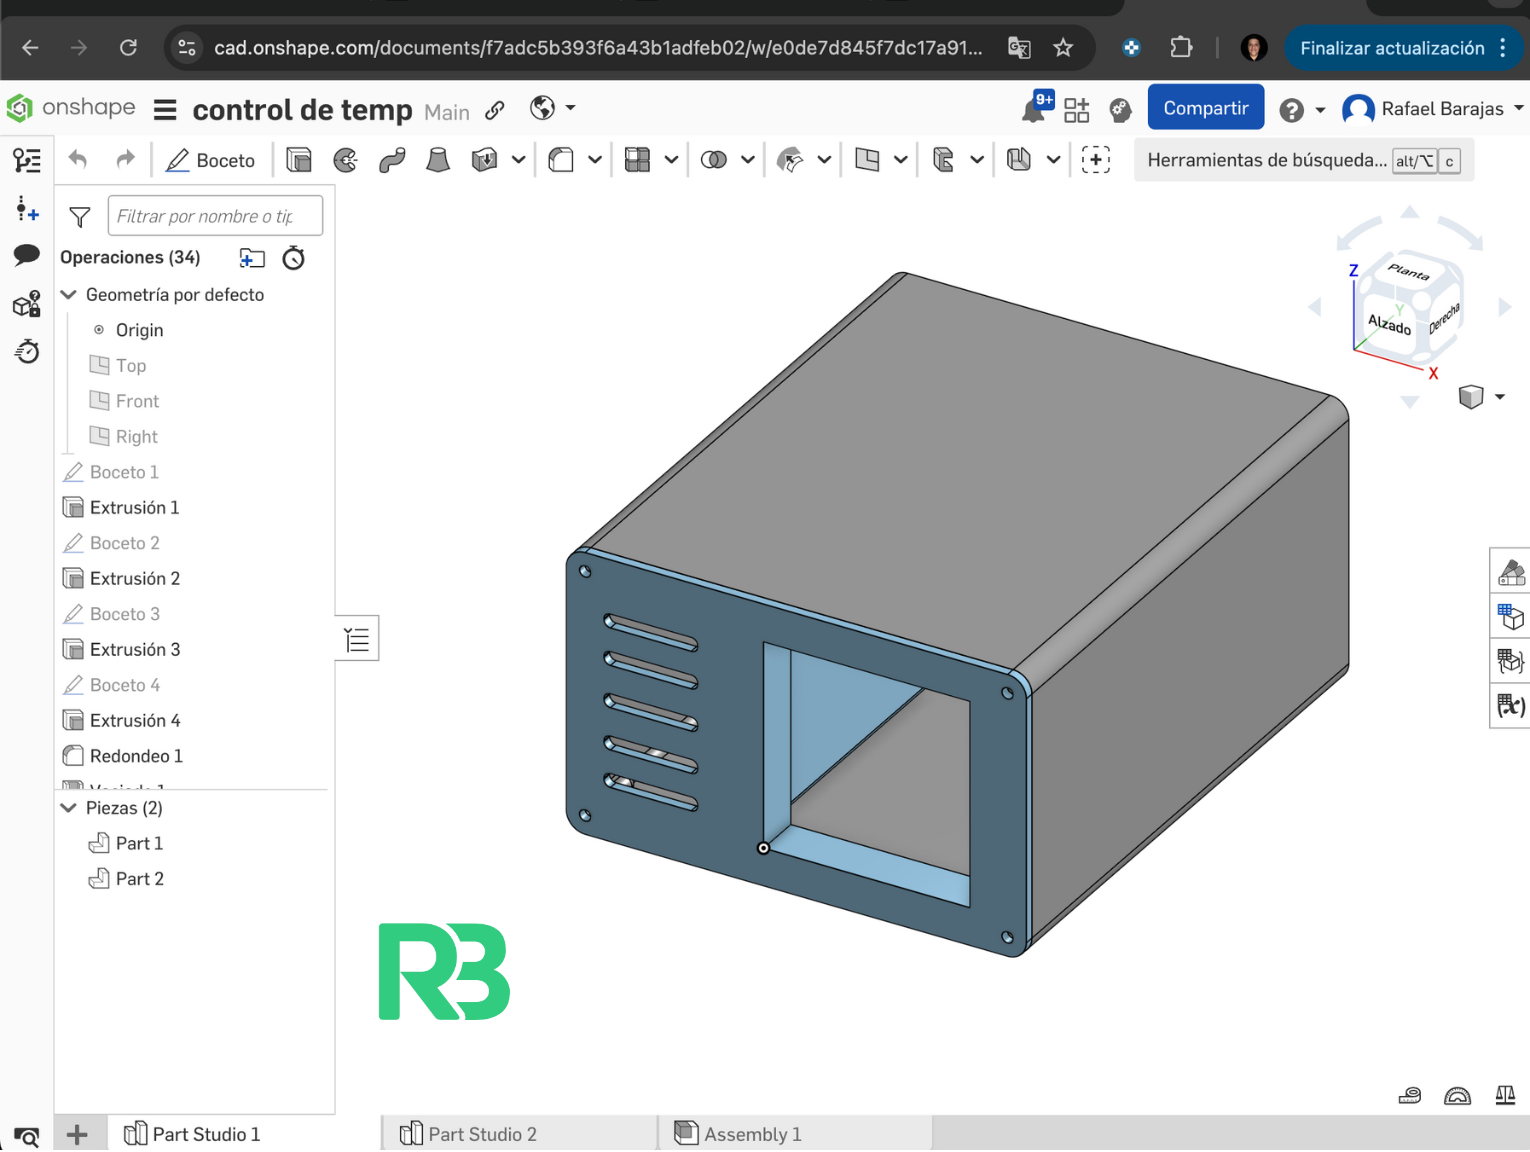Image resolution: width=1530 pixels, height=1152 pixels.
Task: Open the Rafael Barajas account menu
Action: [1433, 109]
